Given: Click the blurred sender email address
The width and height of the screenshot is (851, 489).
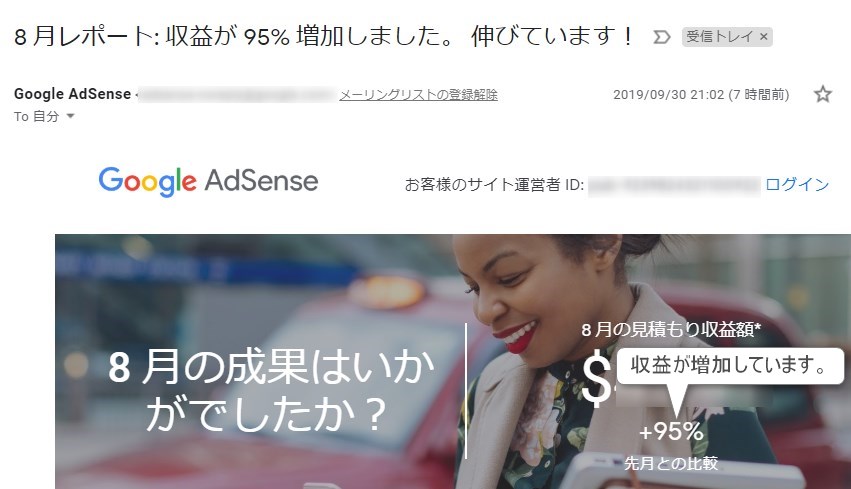Looking at the screenshot, I should click(x=237, y=95).
